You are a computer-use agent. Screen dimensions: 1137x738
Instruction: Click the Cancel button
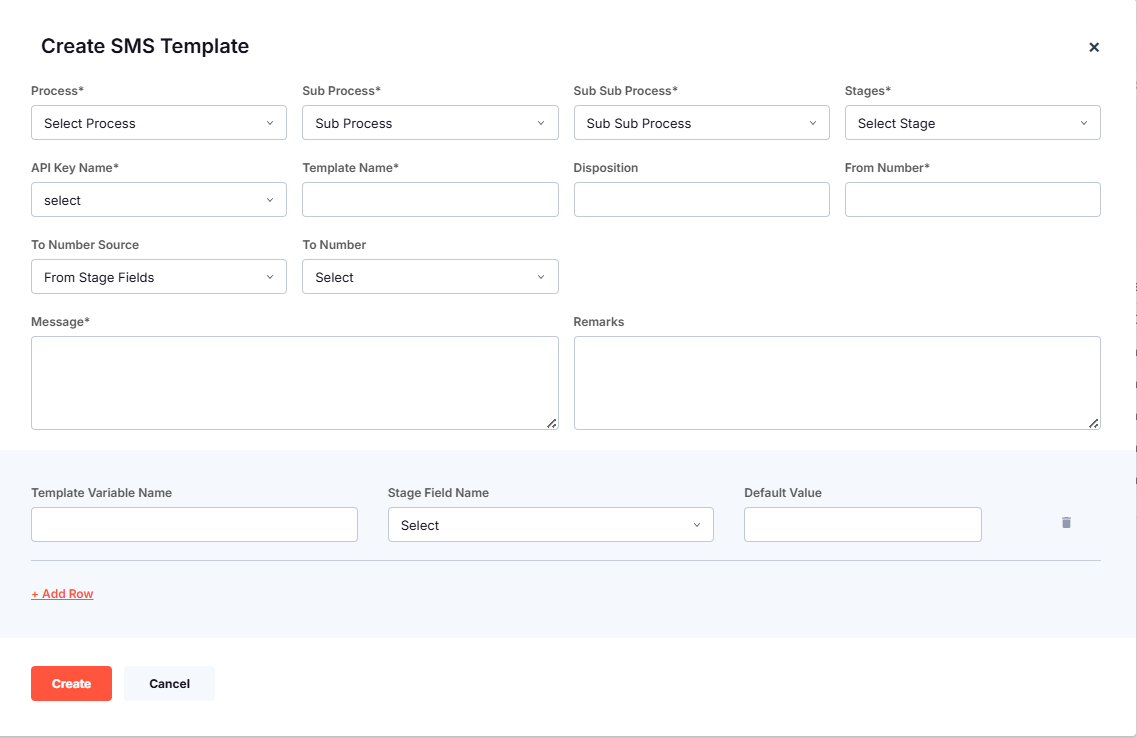[169, 683]
